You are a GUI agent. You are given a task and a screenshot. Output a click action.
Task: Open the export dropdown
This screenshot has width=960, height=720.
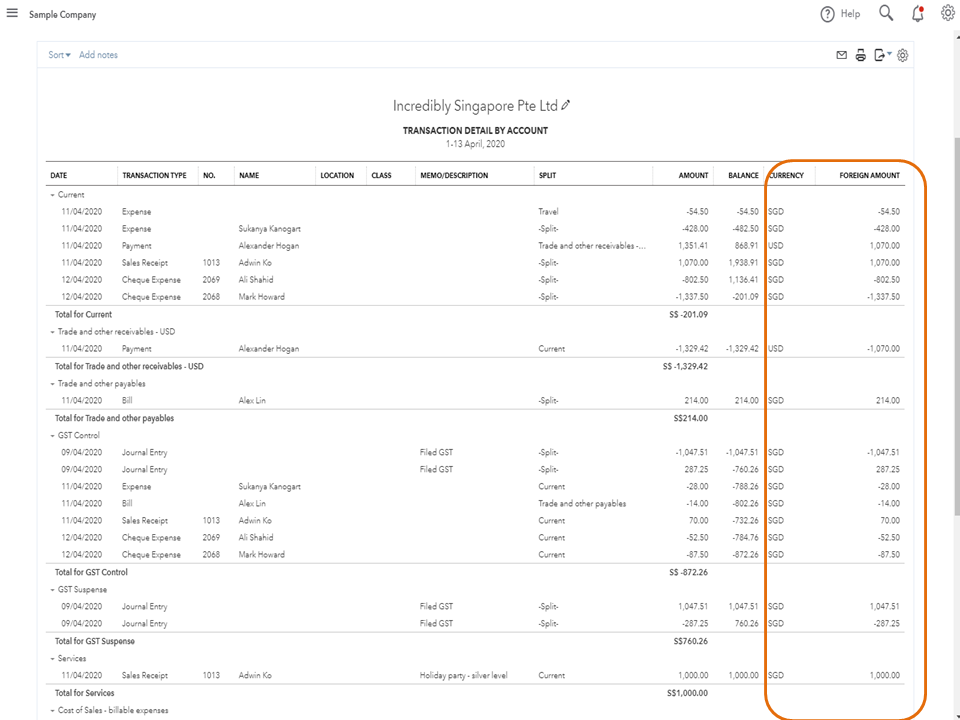pyautogui.click(x=883, y=55)
